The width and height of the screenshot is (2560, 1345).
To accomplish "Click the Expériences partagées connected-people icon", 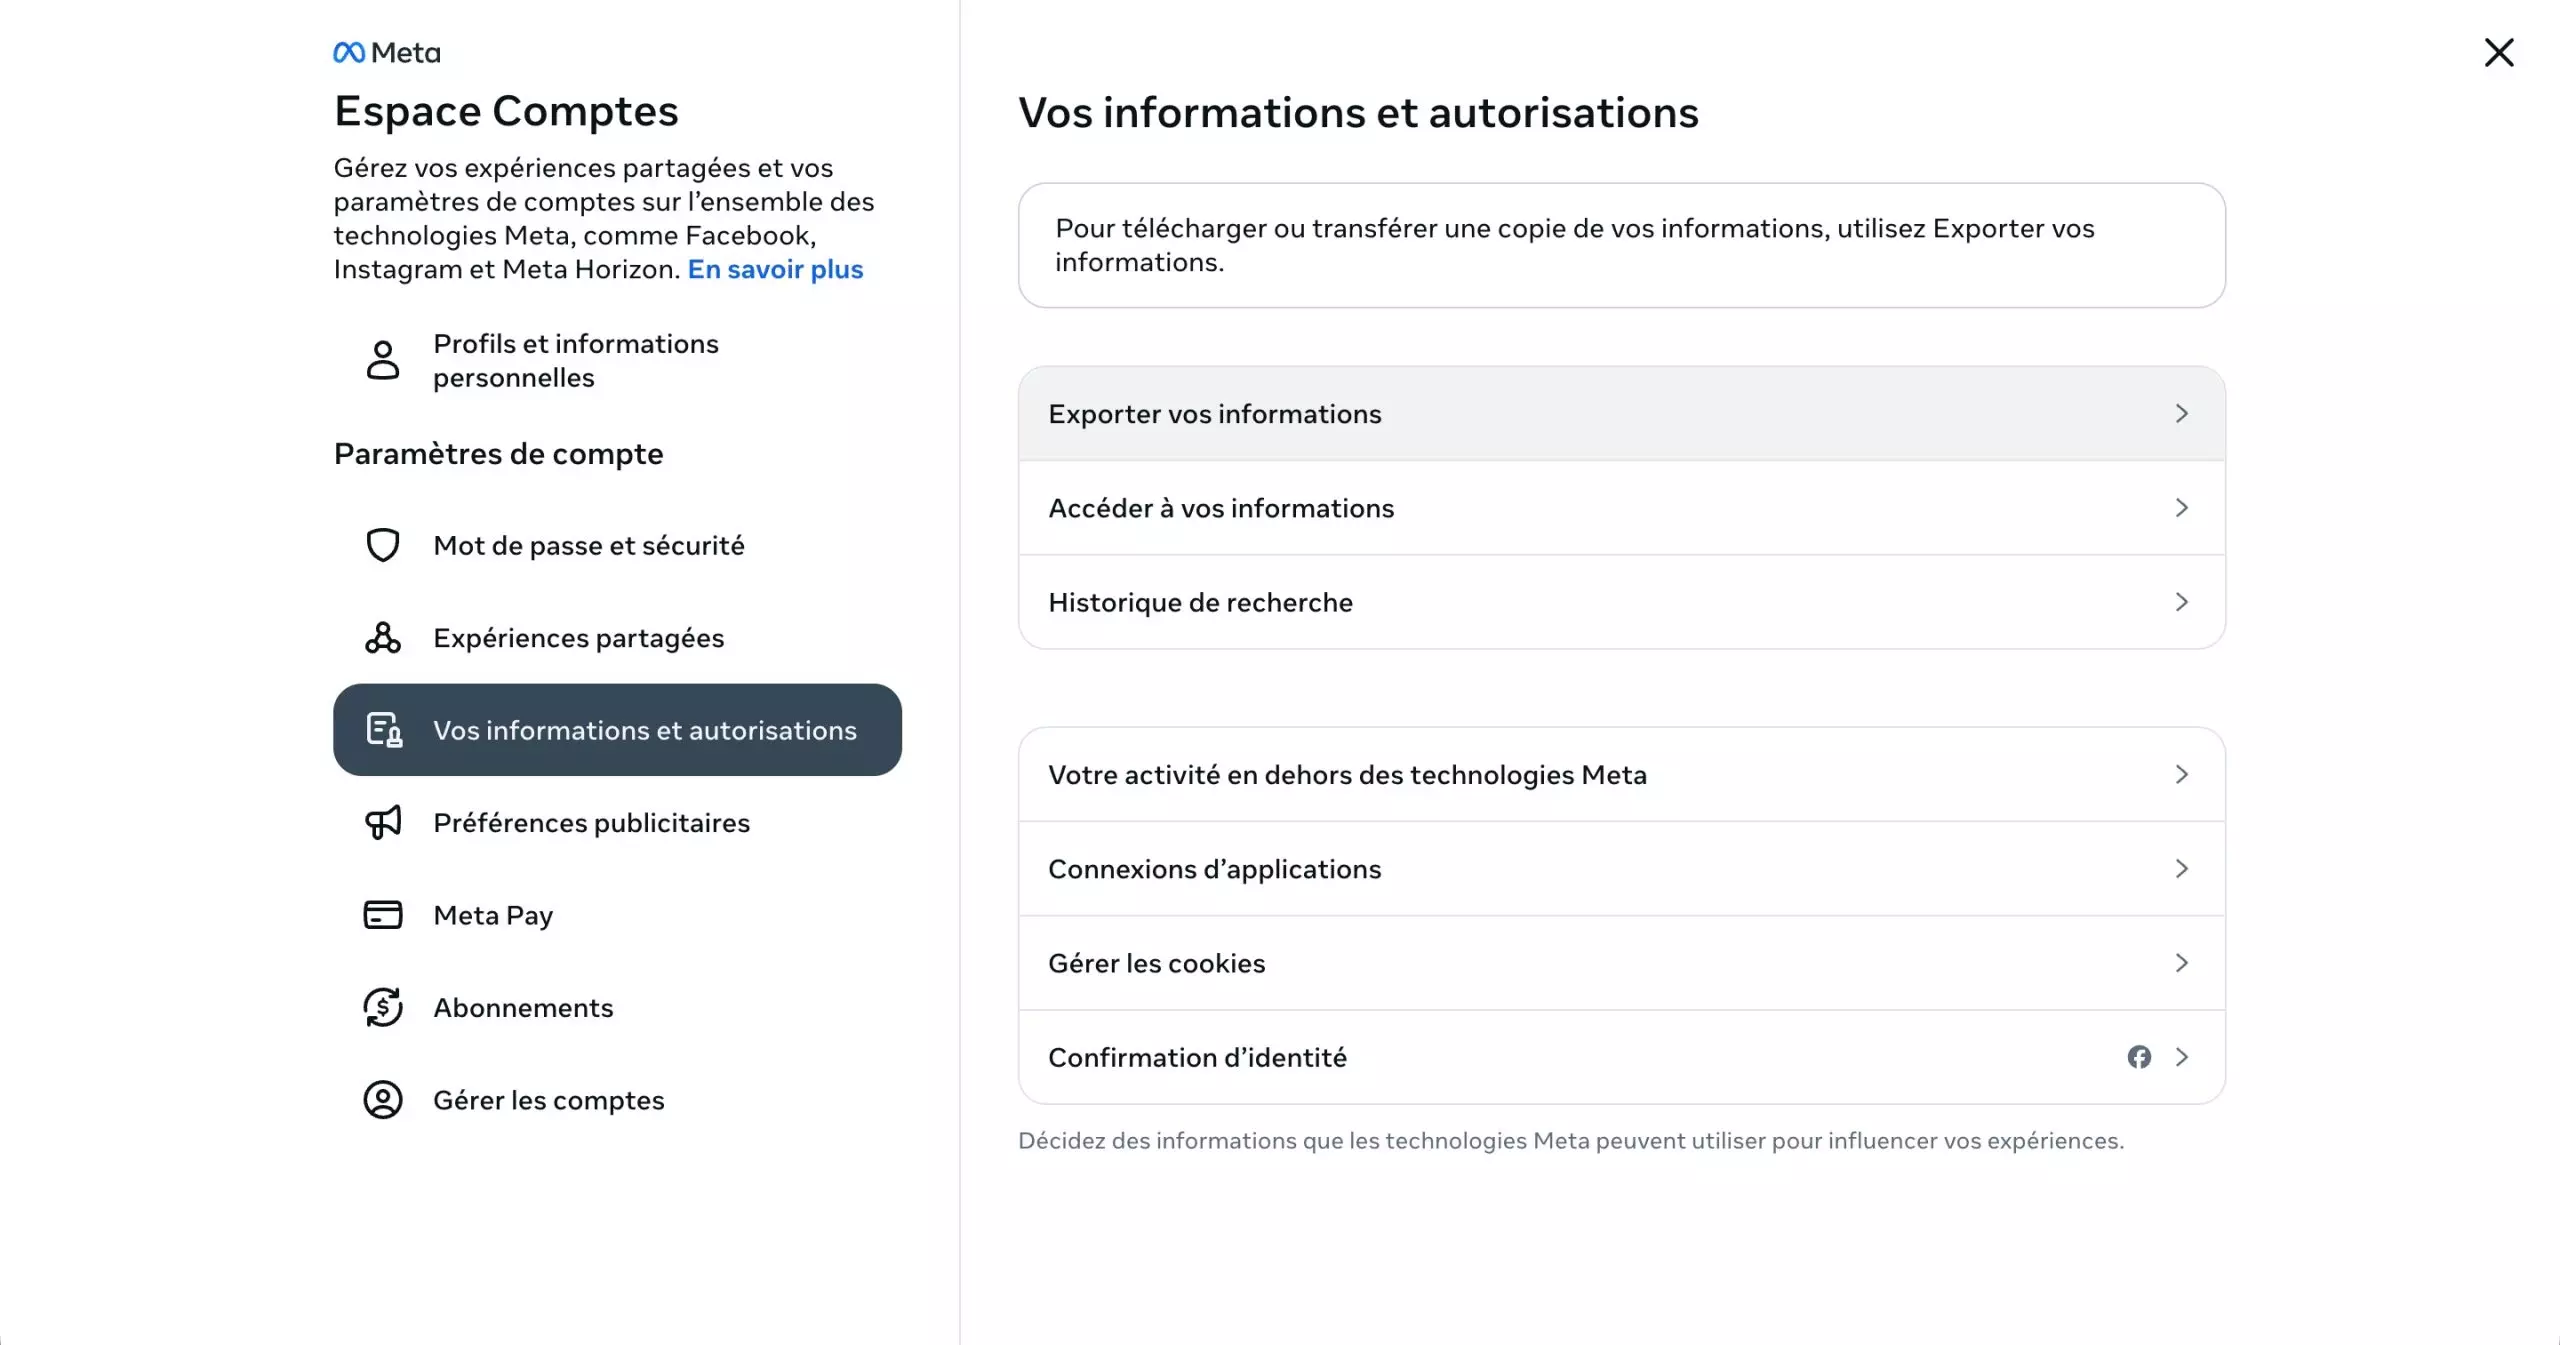I will (382, 638).
